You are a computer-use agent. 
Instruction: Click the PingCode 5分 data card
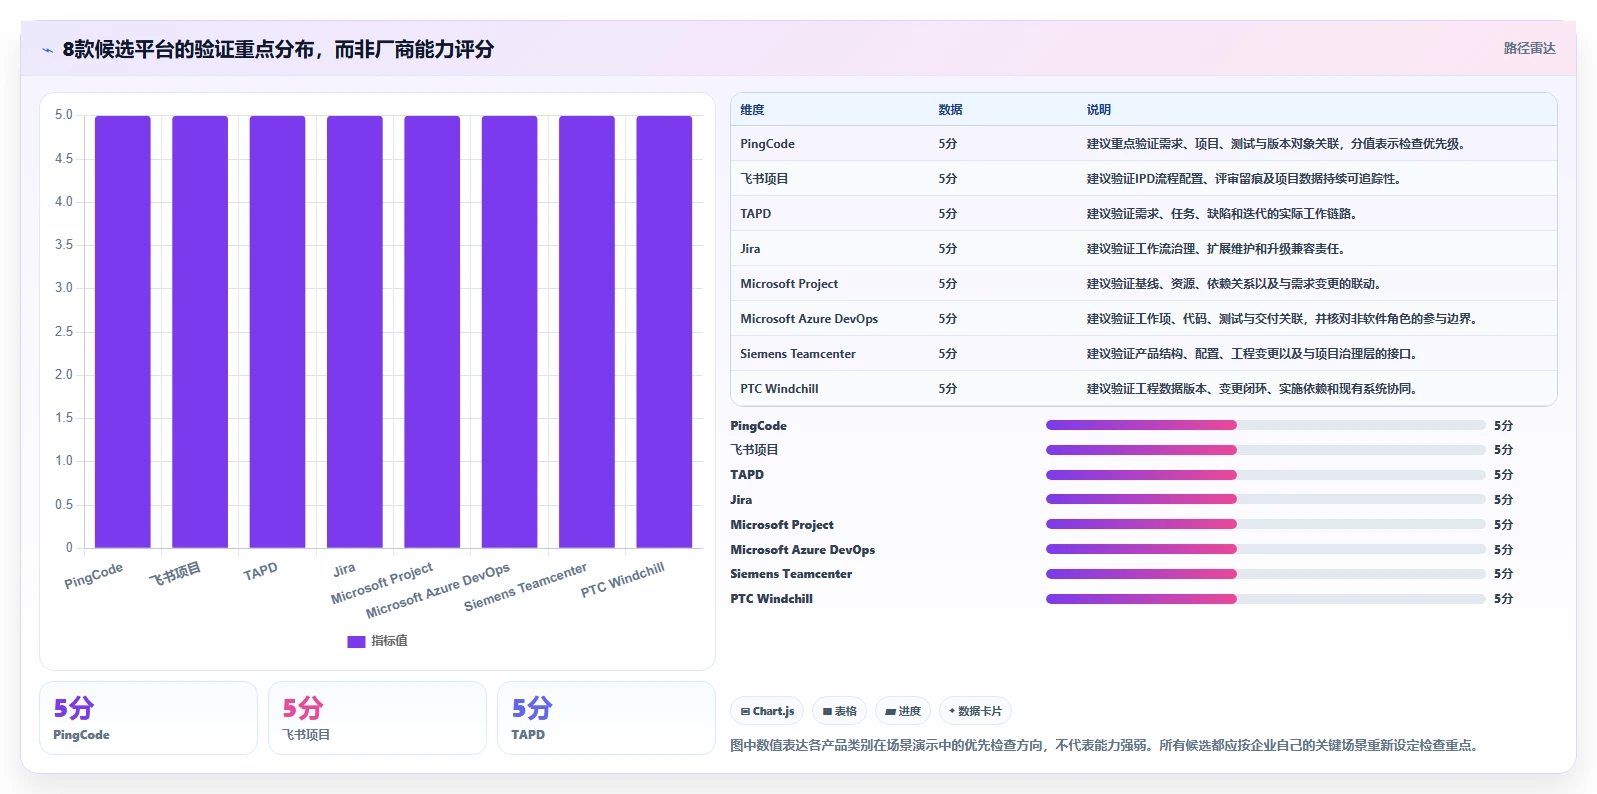pyautogui.click(x=148, y=718)
